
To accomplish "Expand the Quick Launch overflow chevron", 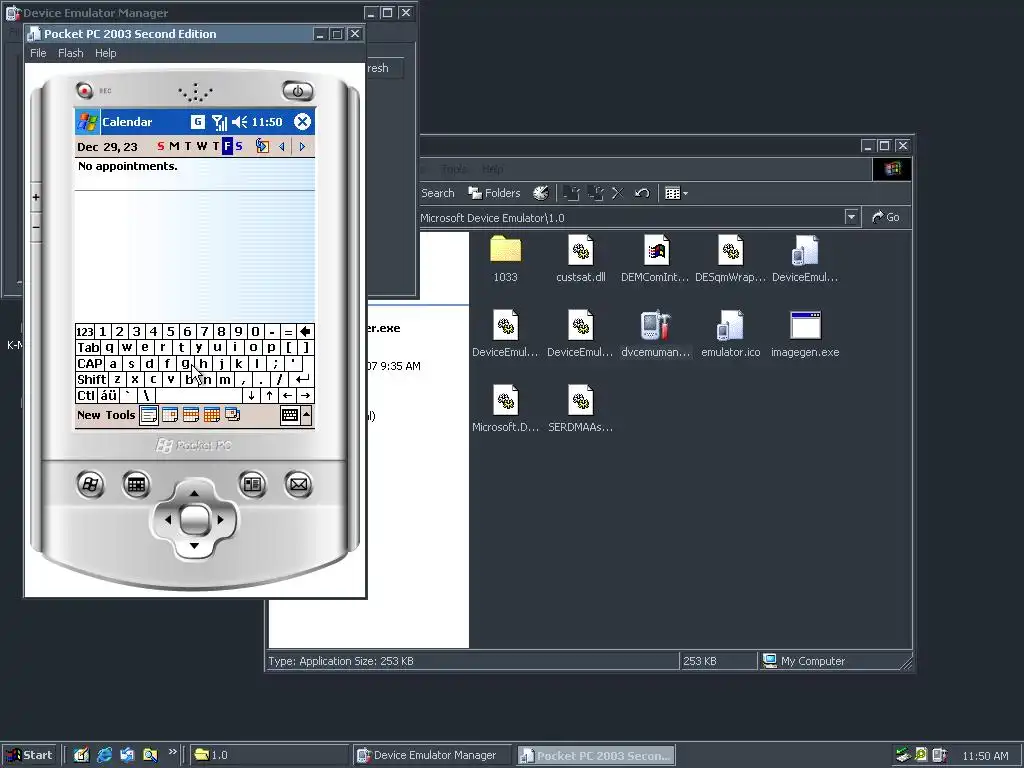I will pos(172,752).
